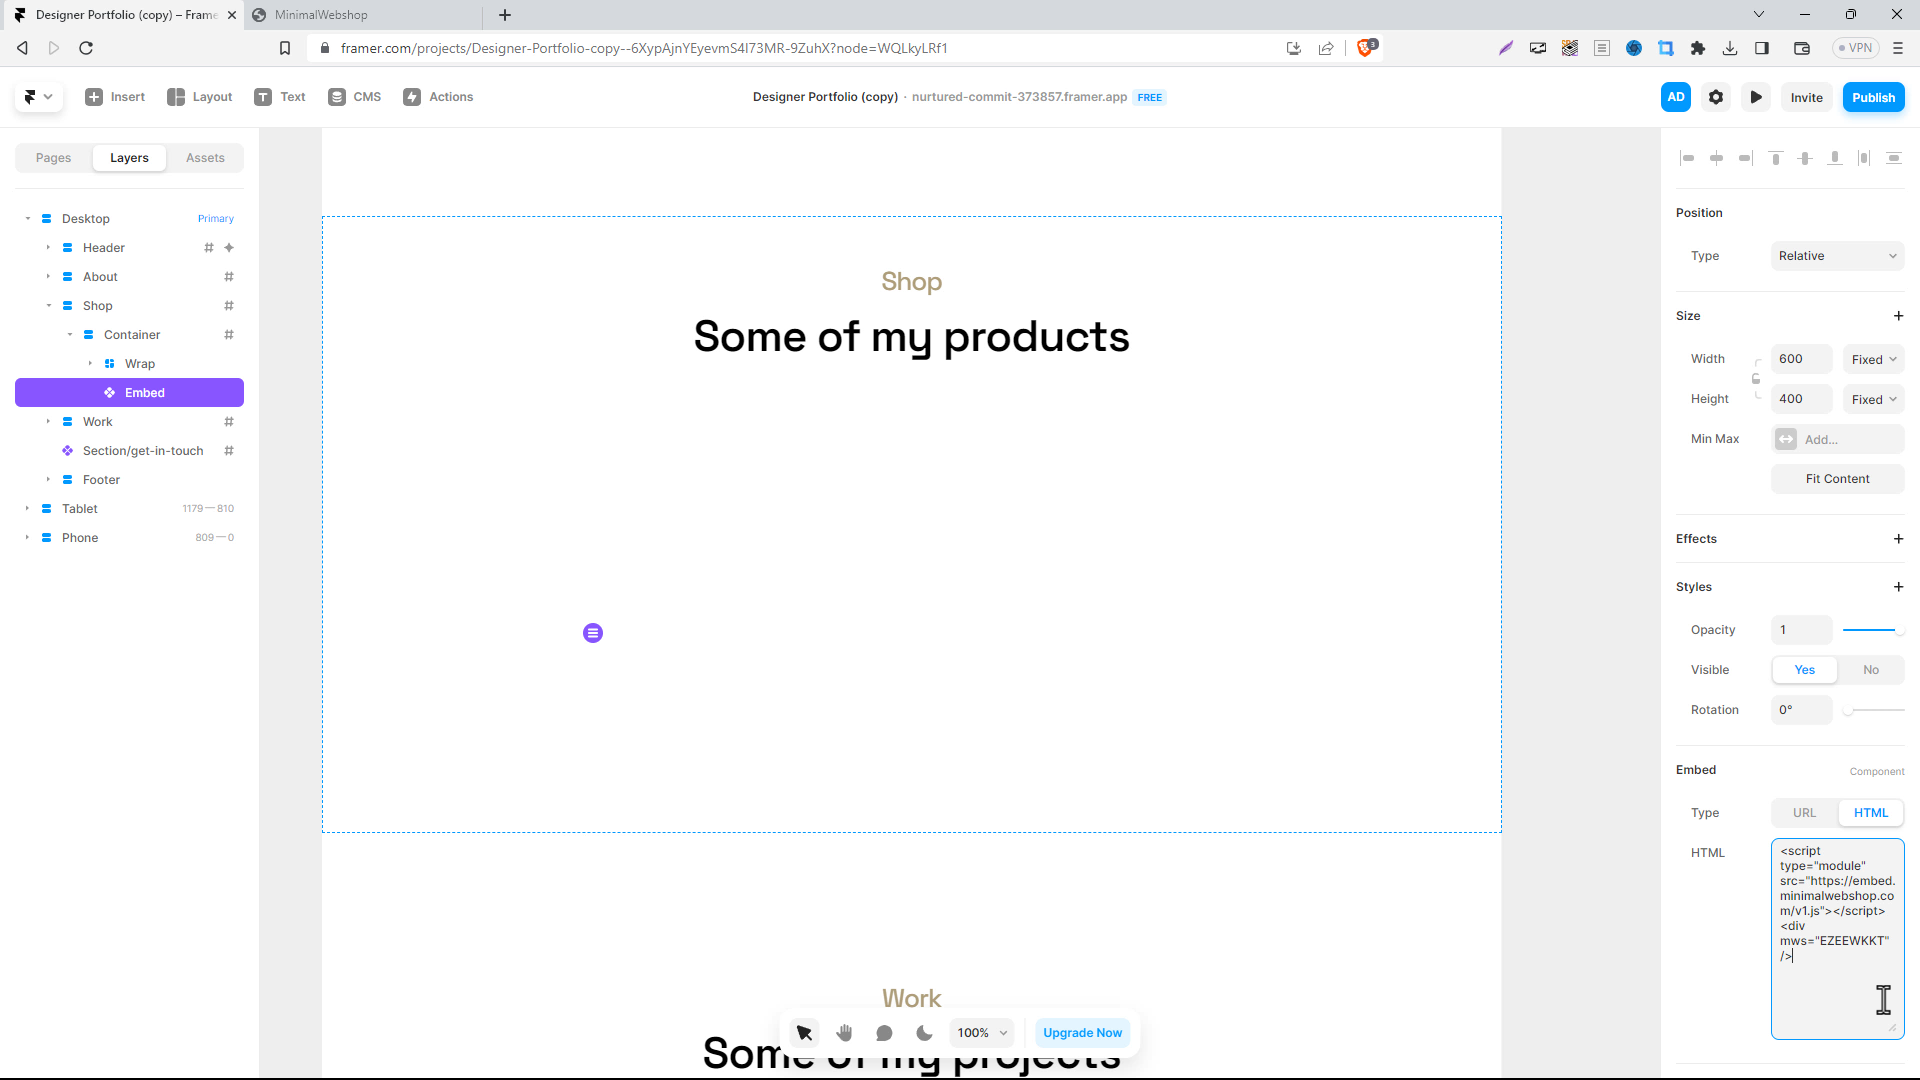The image size is (1920, 1080).
Task: Set Visible to No
Action: coord(1870,670)
